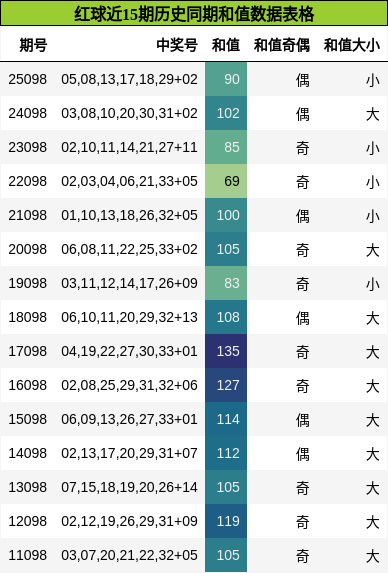
Task: Select the sum value 85 cell
Action: pyautogui.click(x=226, y=147)
